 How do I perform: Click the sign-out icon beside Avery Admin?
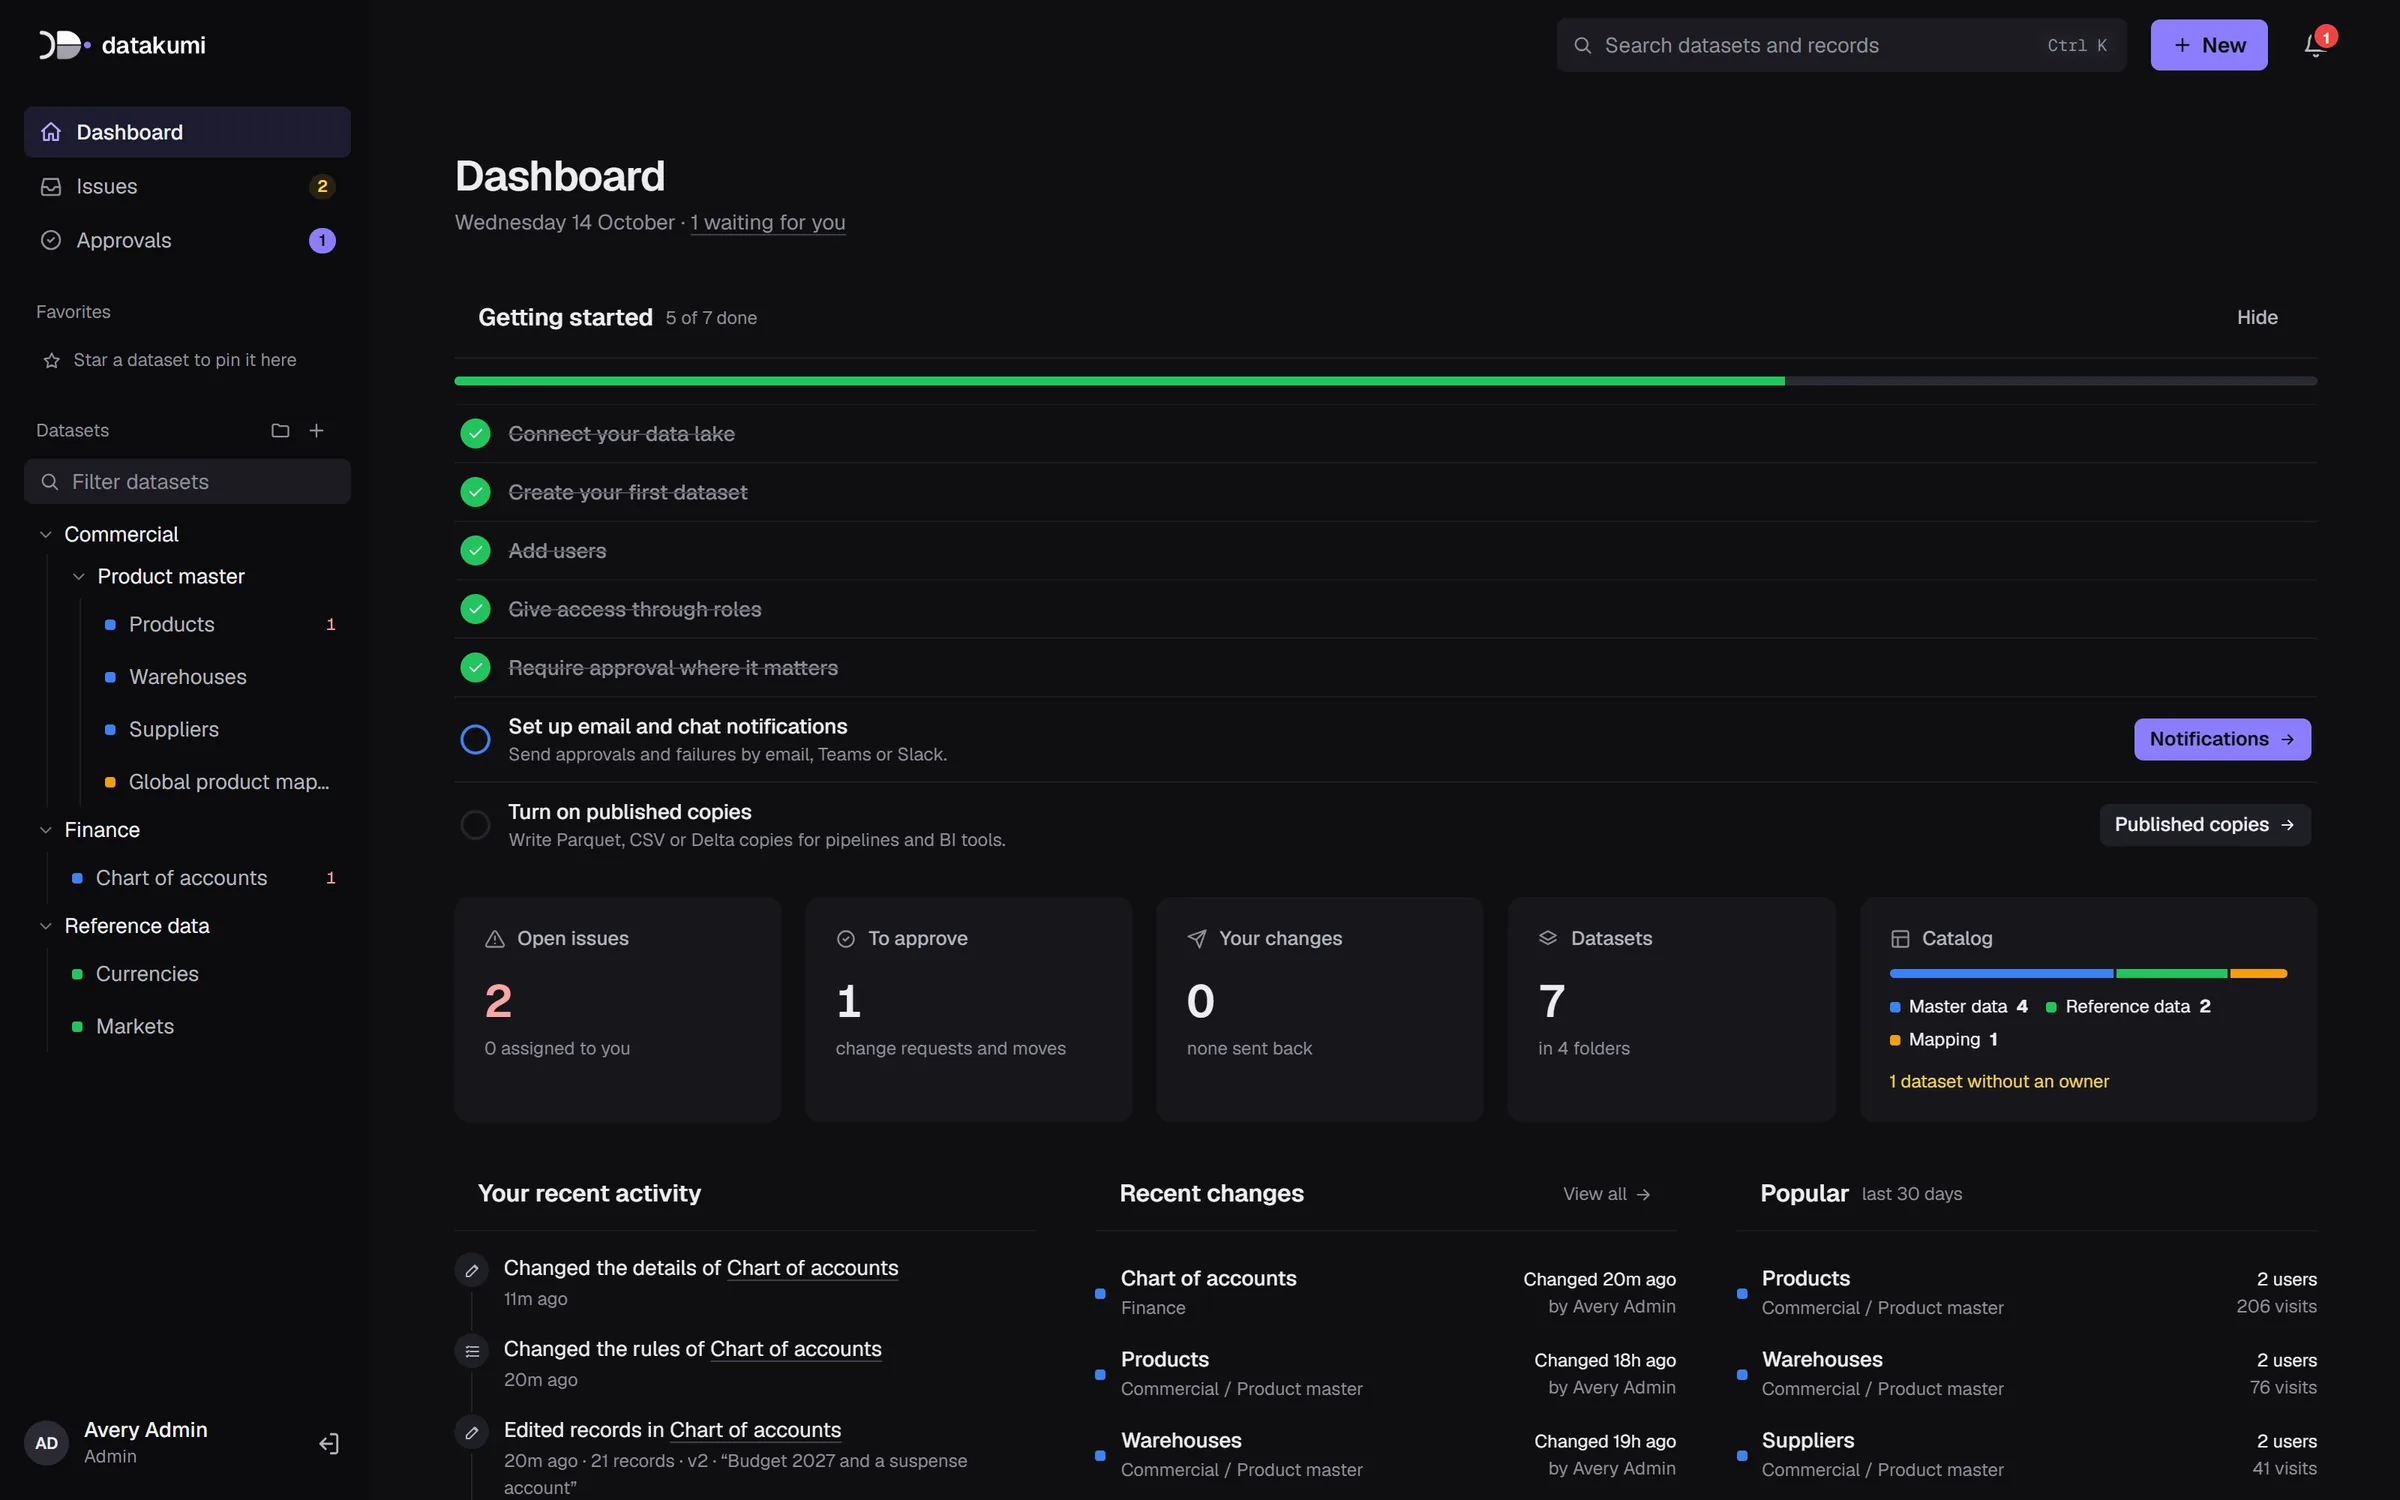pyautogui.click(x=329, y=1443)
